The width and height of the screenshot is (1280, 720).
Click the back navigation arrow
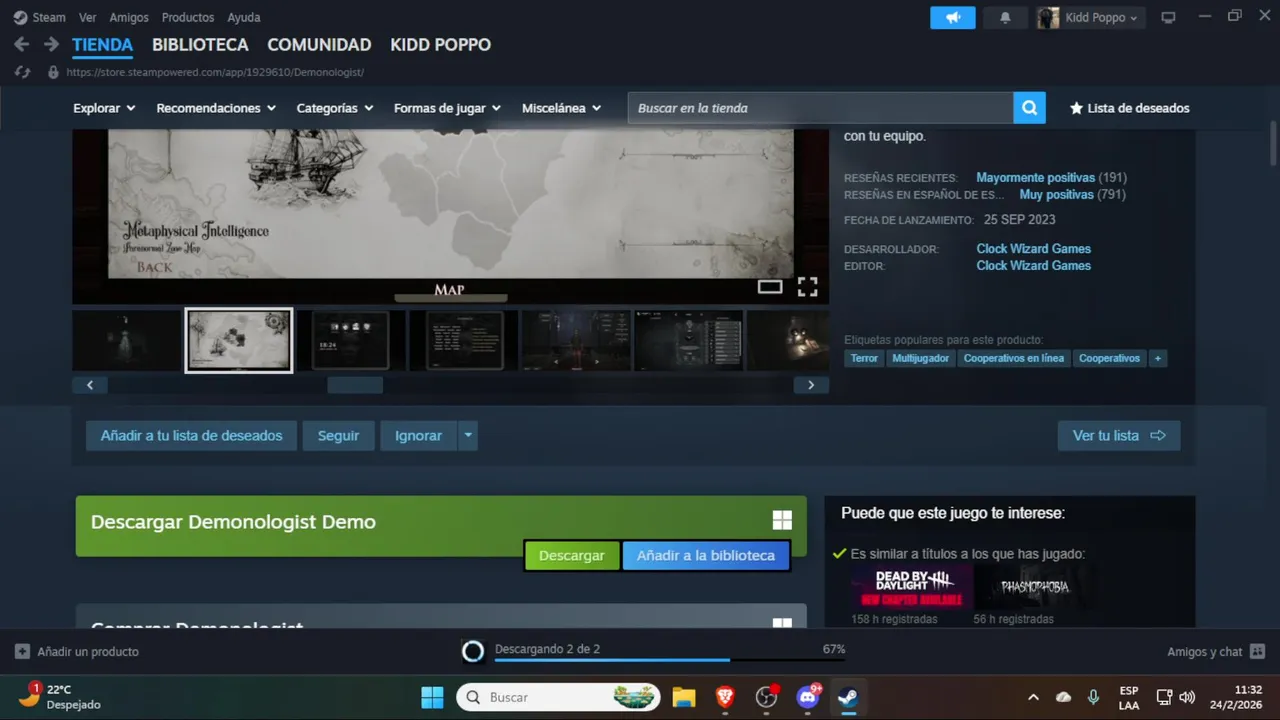click(21, 45)
